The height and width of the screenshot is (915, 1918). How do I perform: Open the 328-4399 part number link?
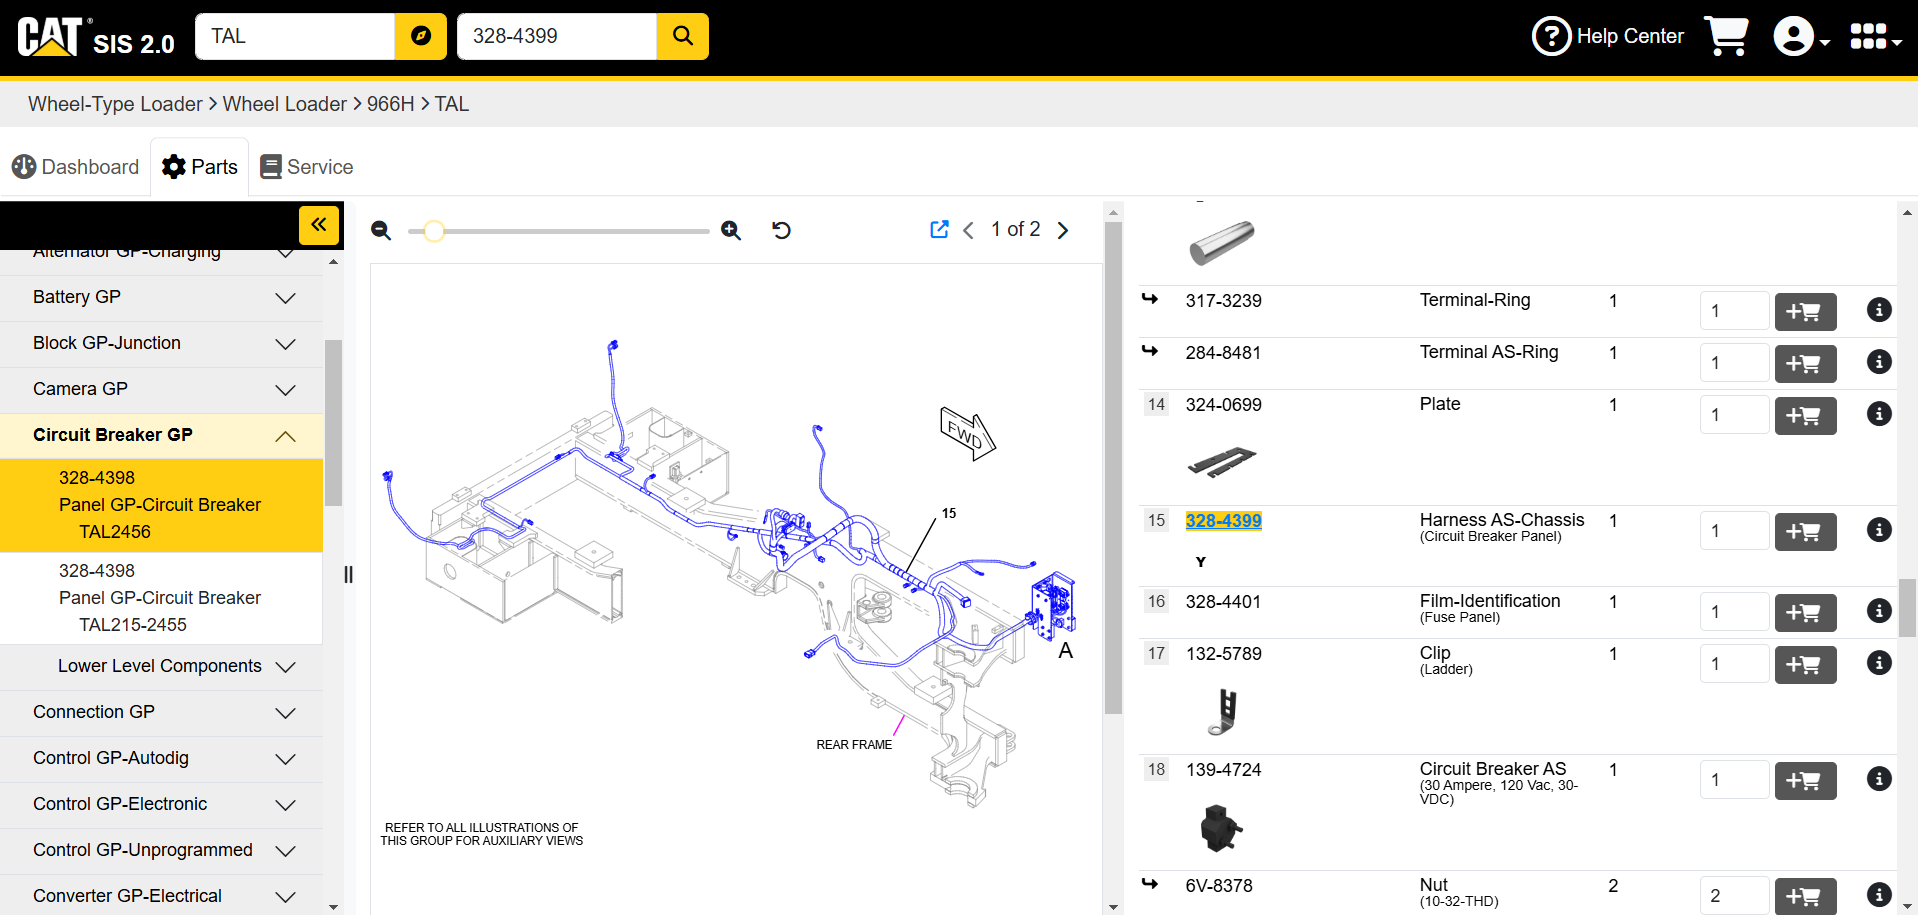(x=1223, y=521)
